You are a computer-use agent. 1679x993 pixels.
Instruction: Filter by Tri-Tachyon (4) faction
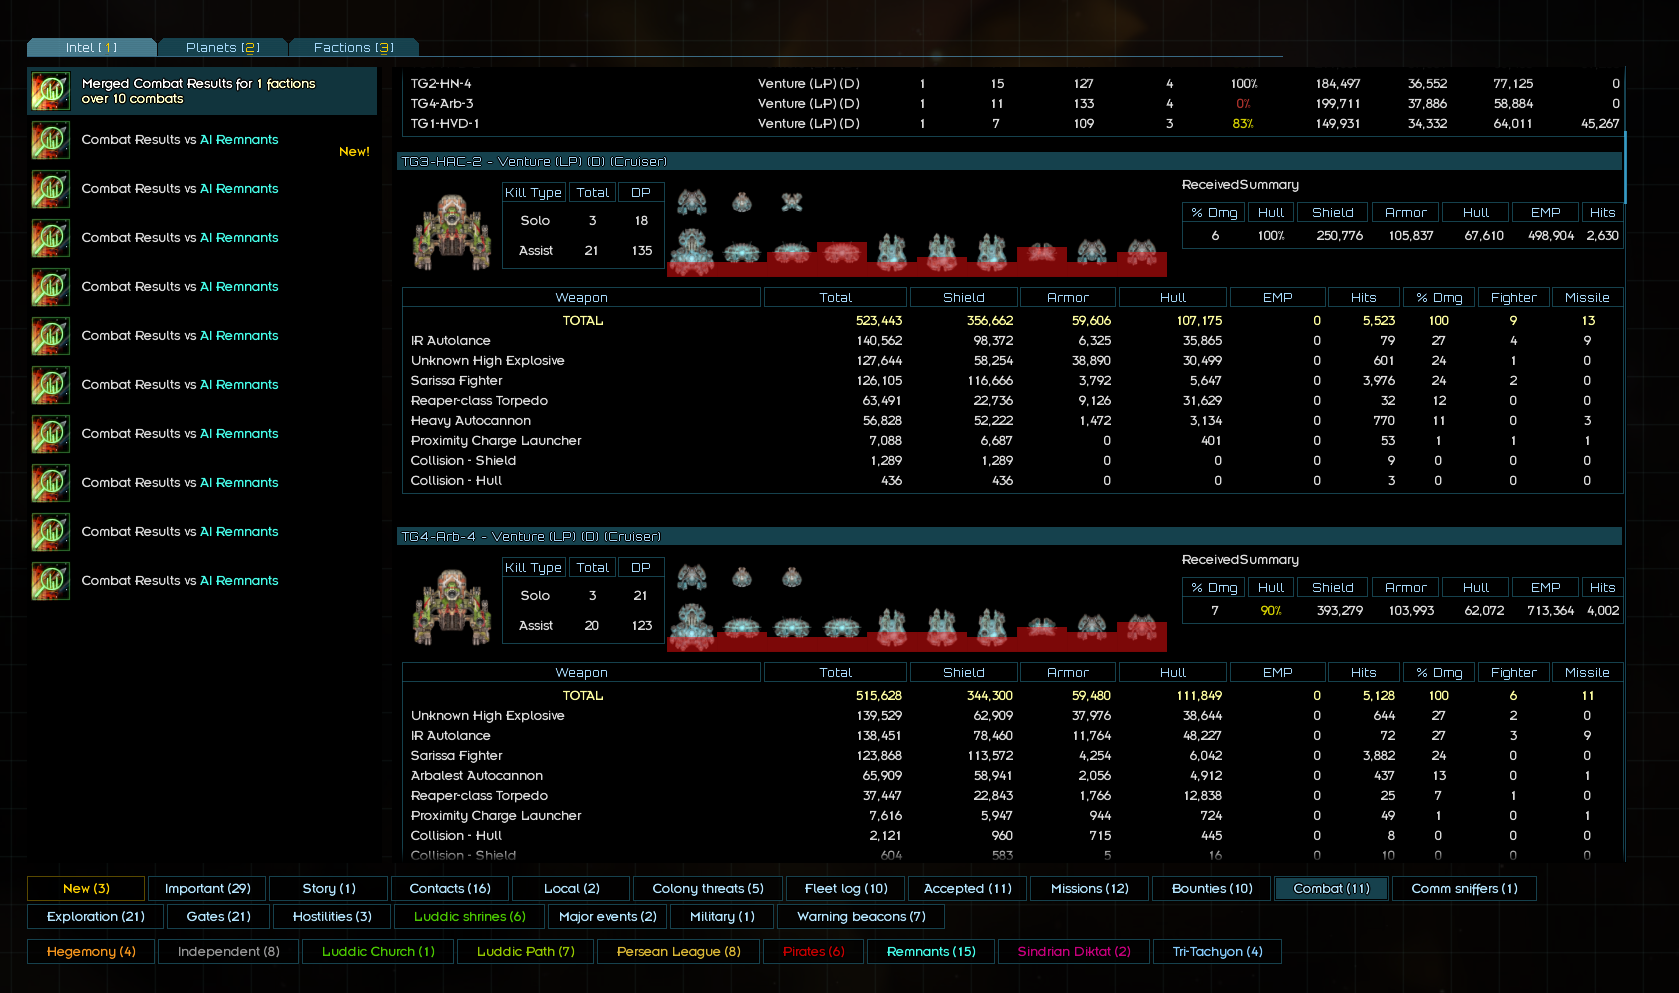1217,951
